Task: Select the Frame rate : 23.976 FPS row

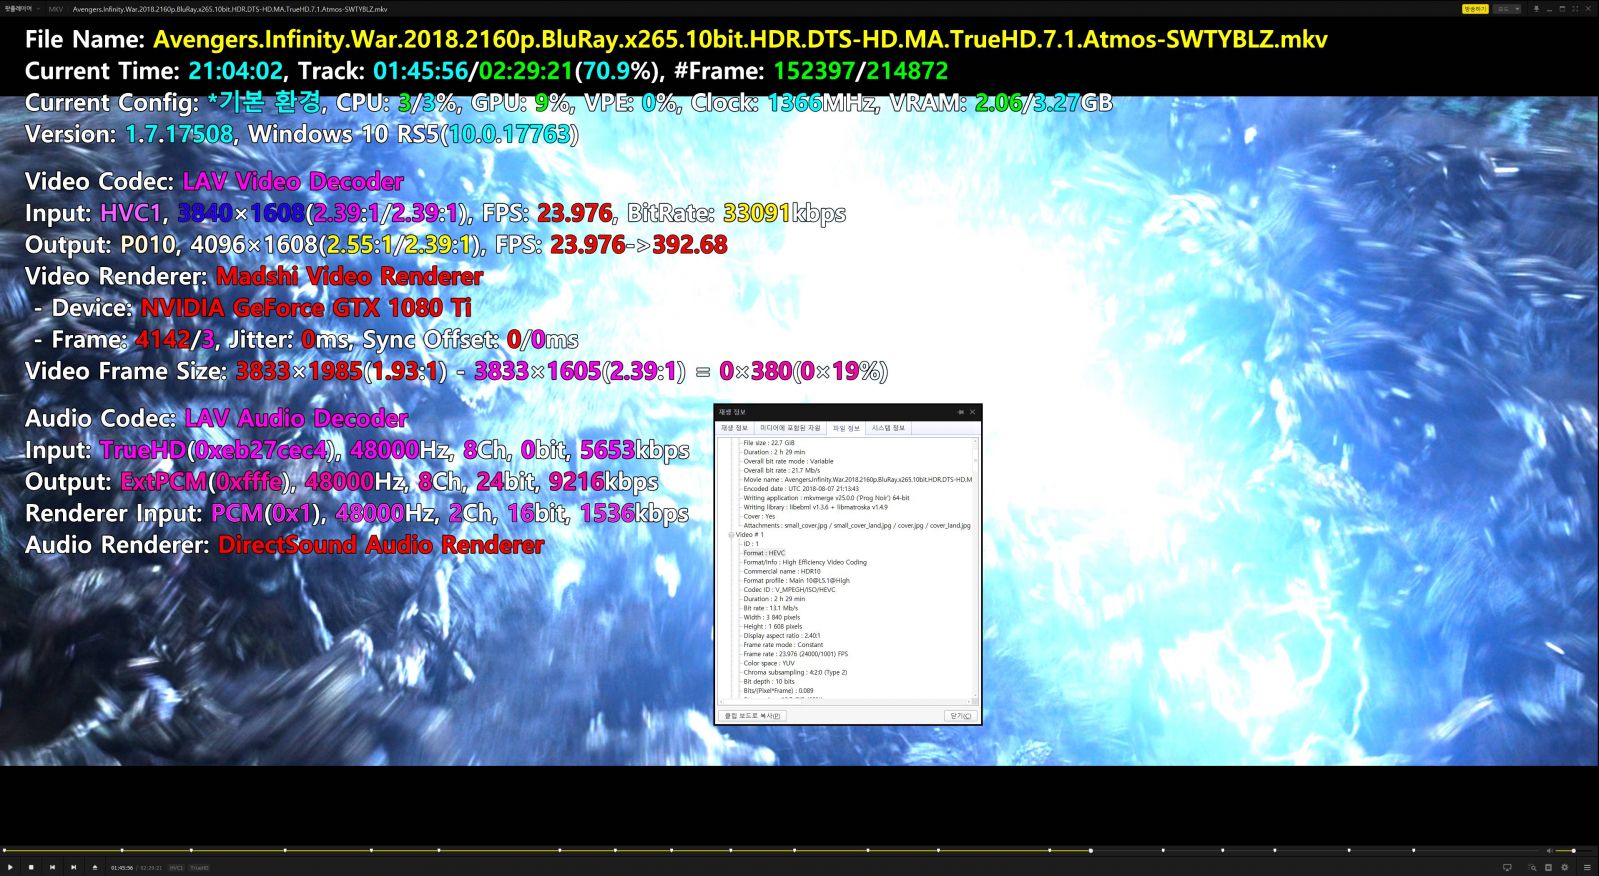Action: click(x=795, y=654)
